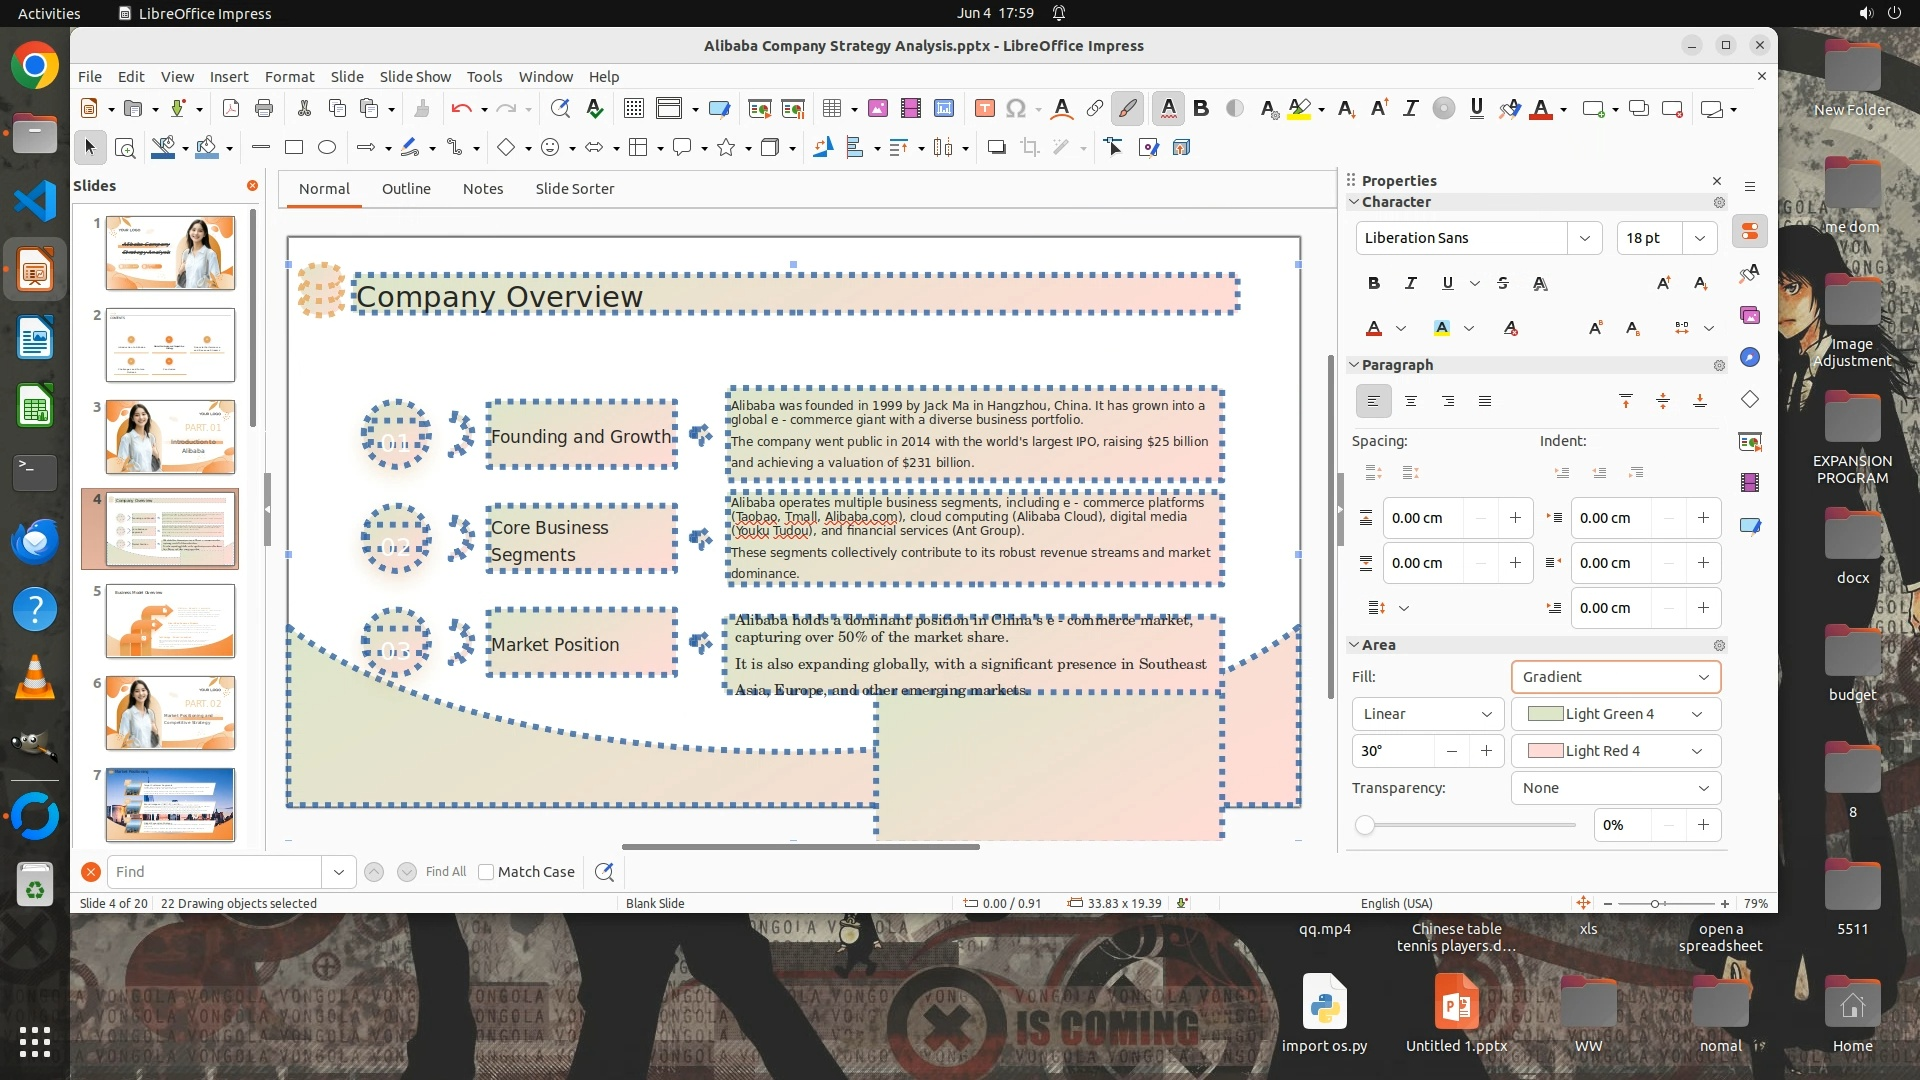Open VLC from the Ubuntu dock
The width and height of the screenshot is (1920, 1080).
pyautogui.click(x=35, y=677)
